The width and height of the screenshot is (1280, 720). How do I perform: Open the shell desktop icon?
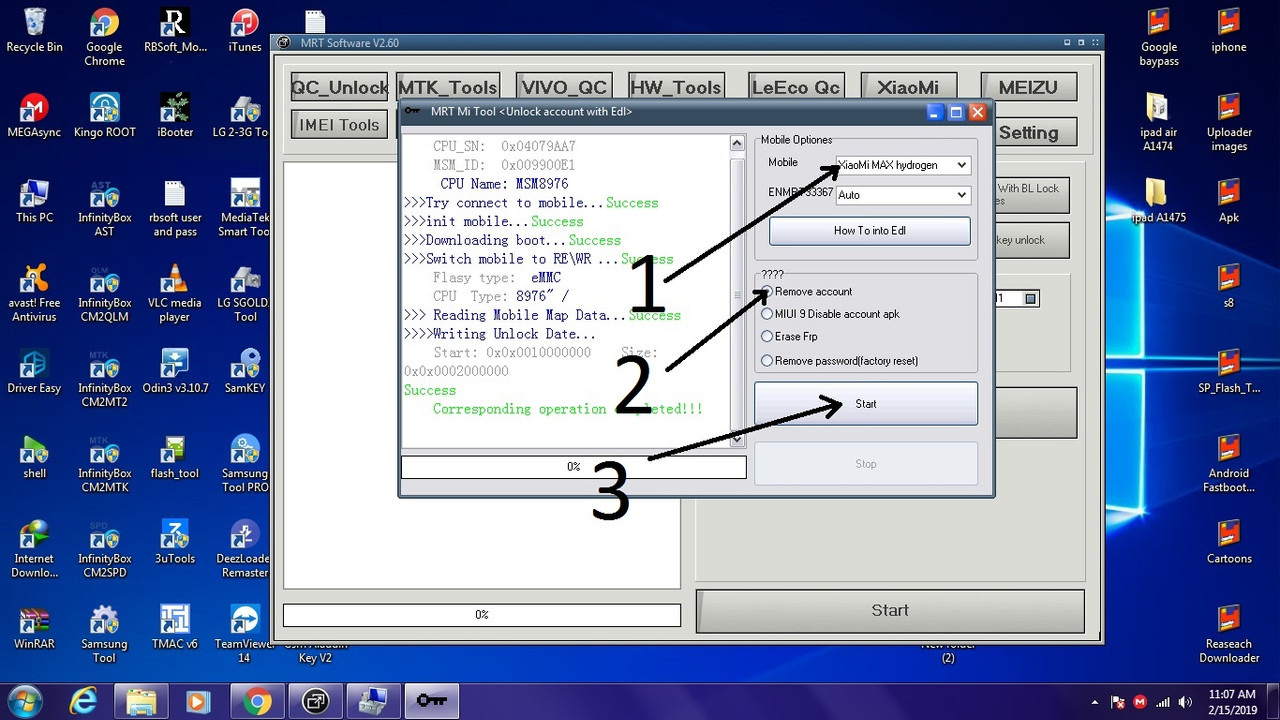(34, 457)
